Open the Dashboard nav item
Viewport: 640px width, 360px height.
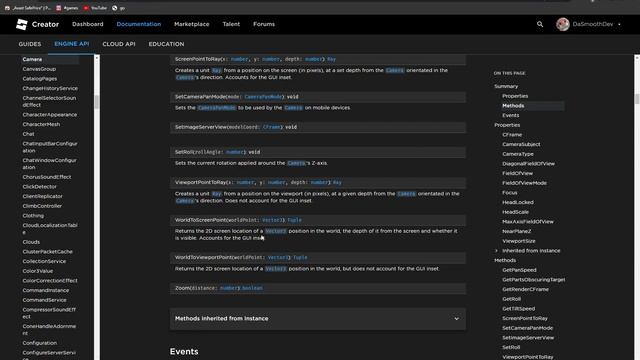tap(88, 24)
